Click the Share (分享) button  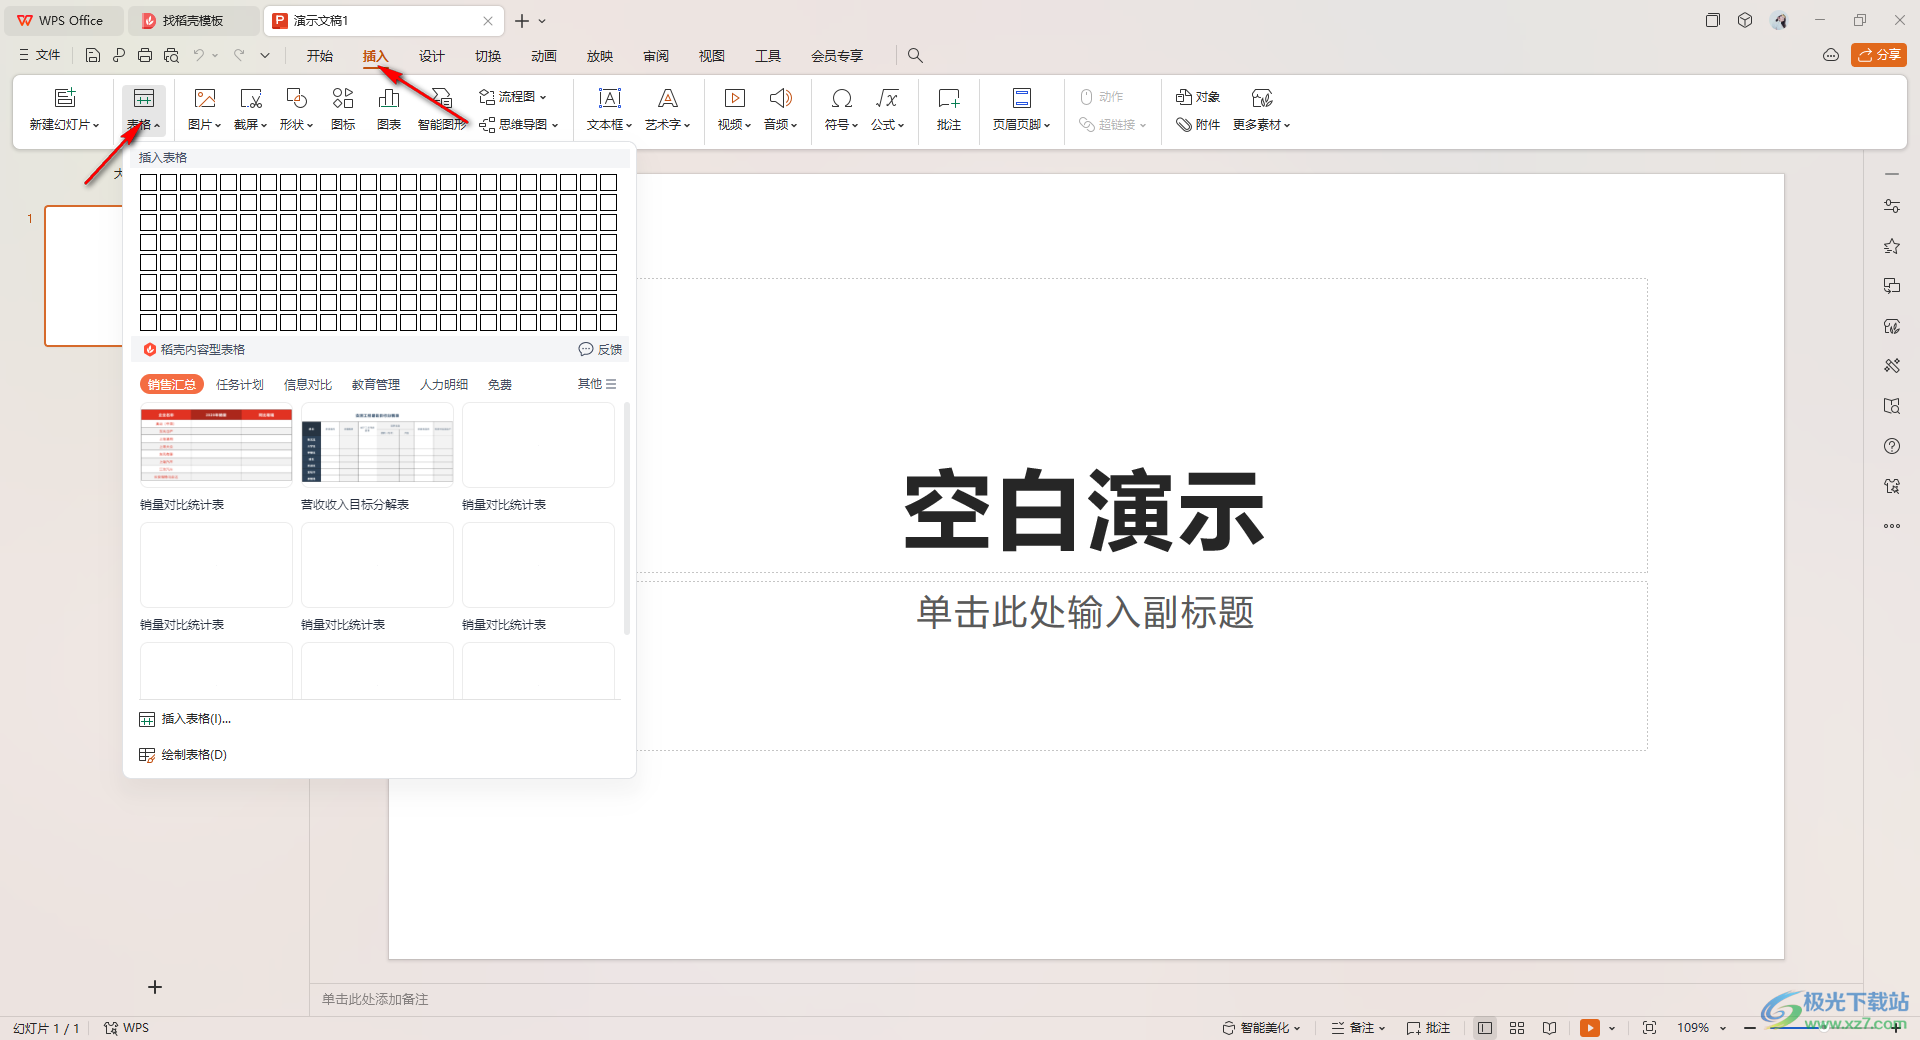(1879, 55)
